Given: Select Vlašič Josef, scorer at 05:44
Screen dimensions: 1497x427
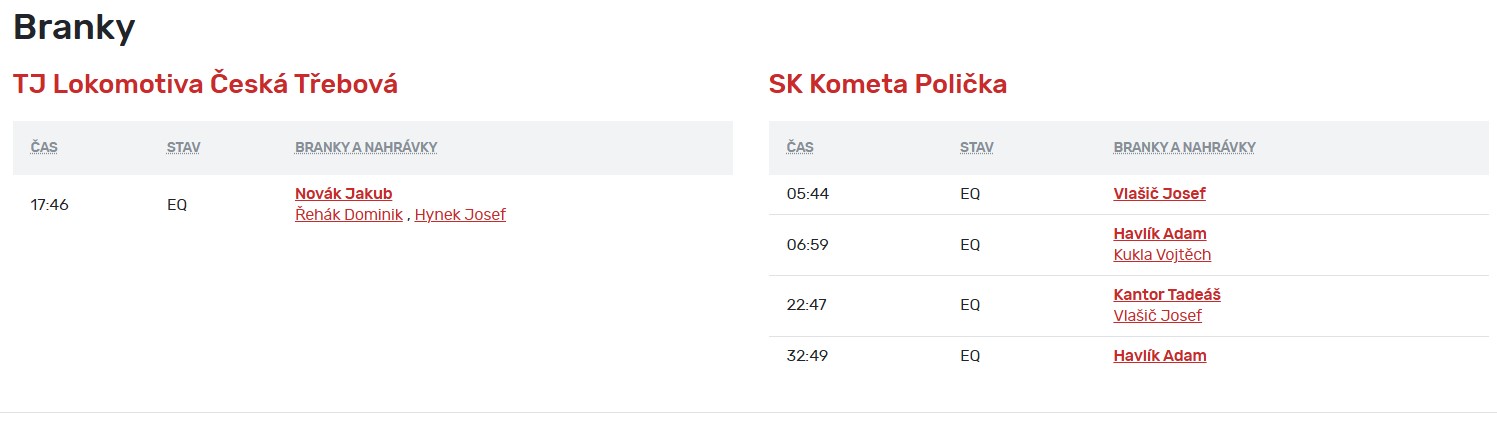Looking at the screenshot, I should click(1159, 194).
